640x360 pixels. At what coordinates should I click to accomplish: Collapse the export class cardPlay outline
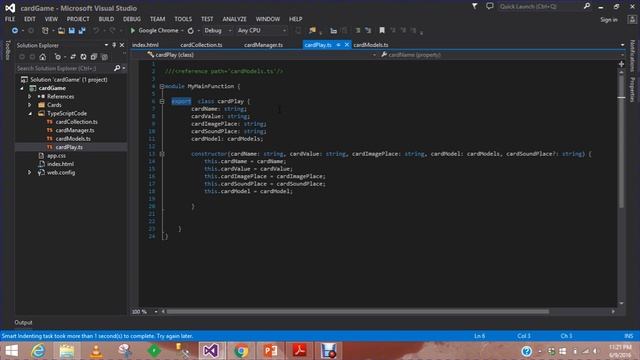pyautogui.click(x=162, y=101)
